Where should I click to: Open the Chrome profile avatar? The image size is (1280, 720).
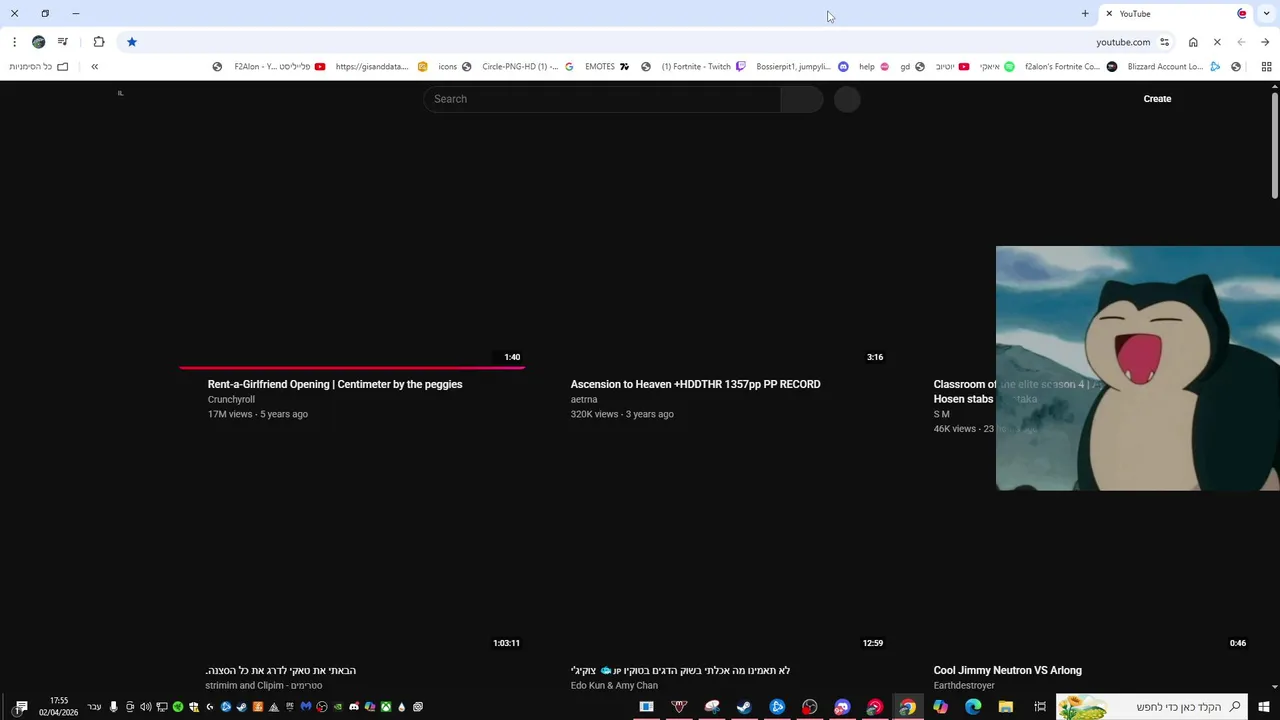[38, 42]
